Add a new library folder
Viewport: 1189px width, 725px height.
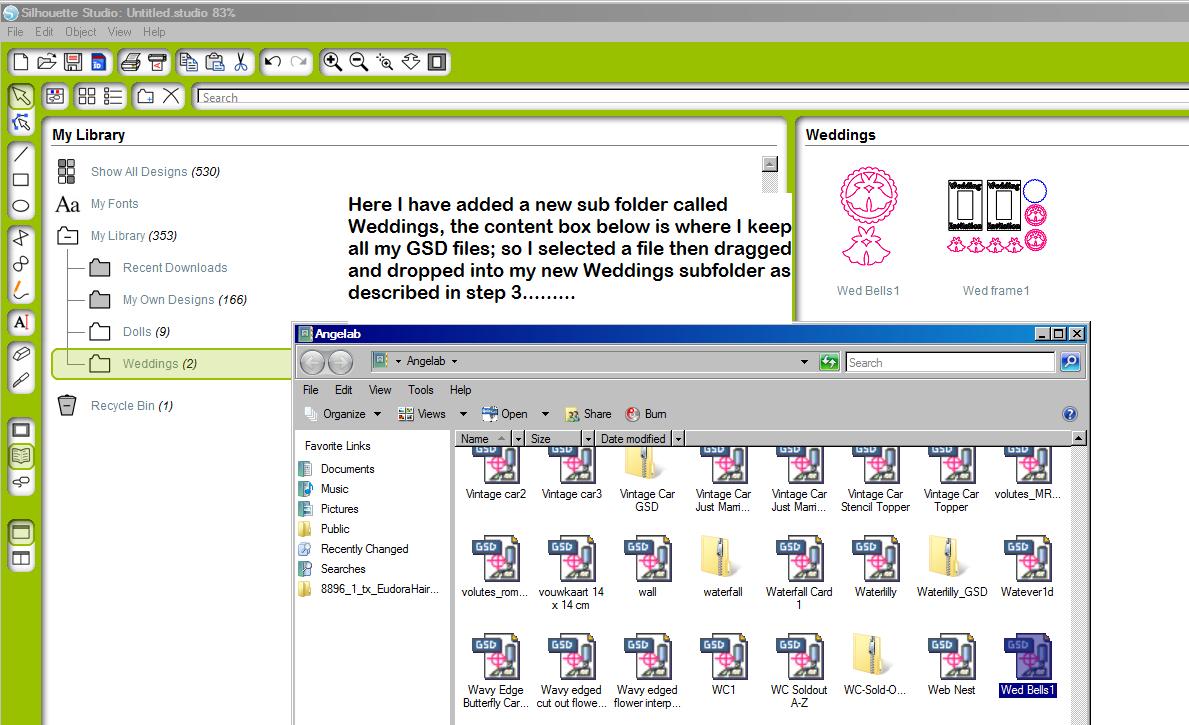[x=146, y=96]
